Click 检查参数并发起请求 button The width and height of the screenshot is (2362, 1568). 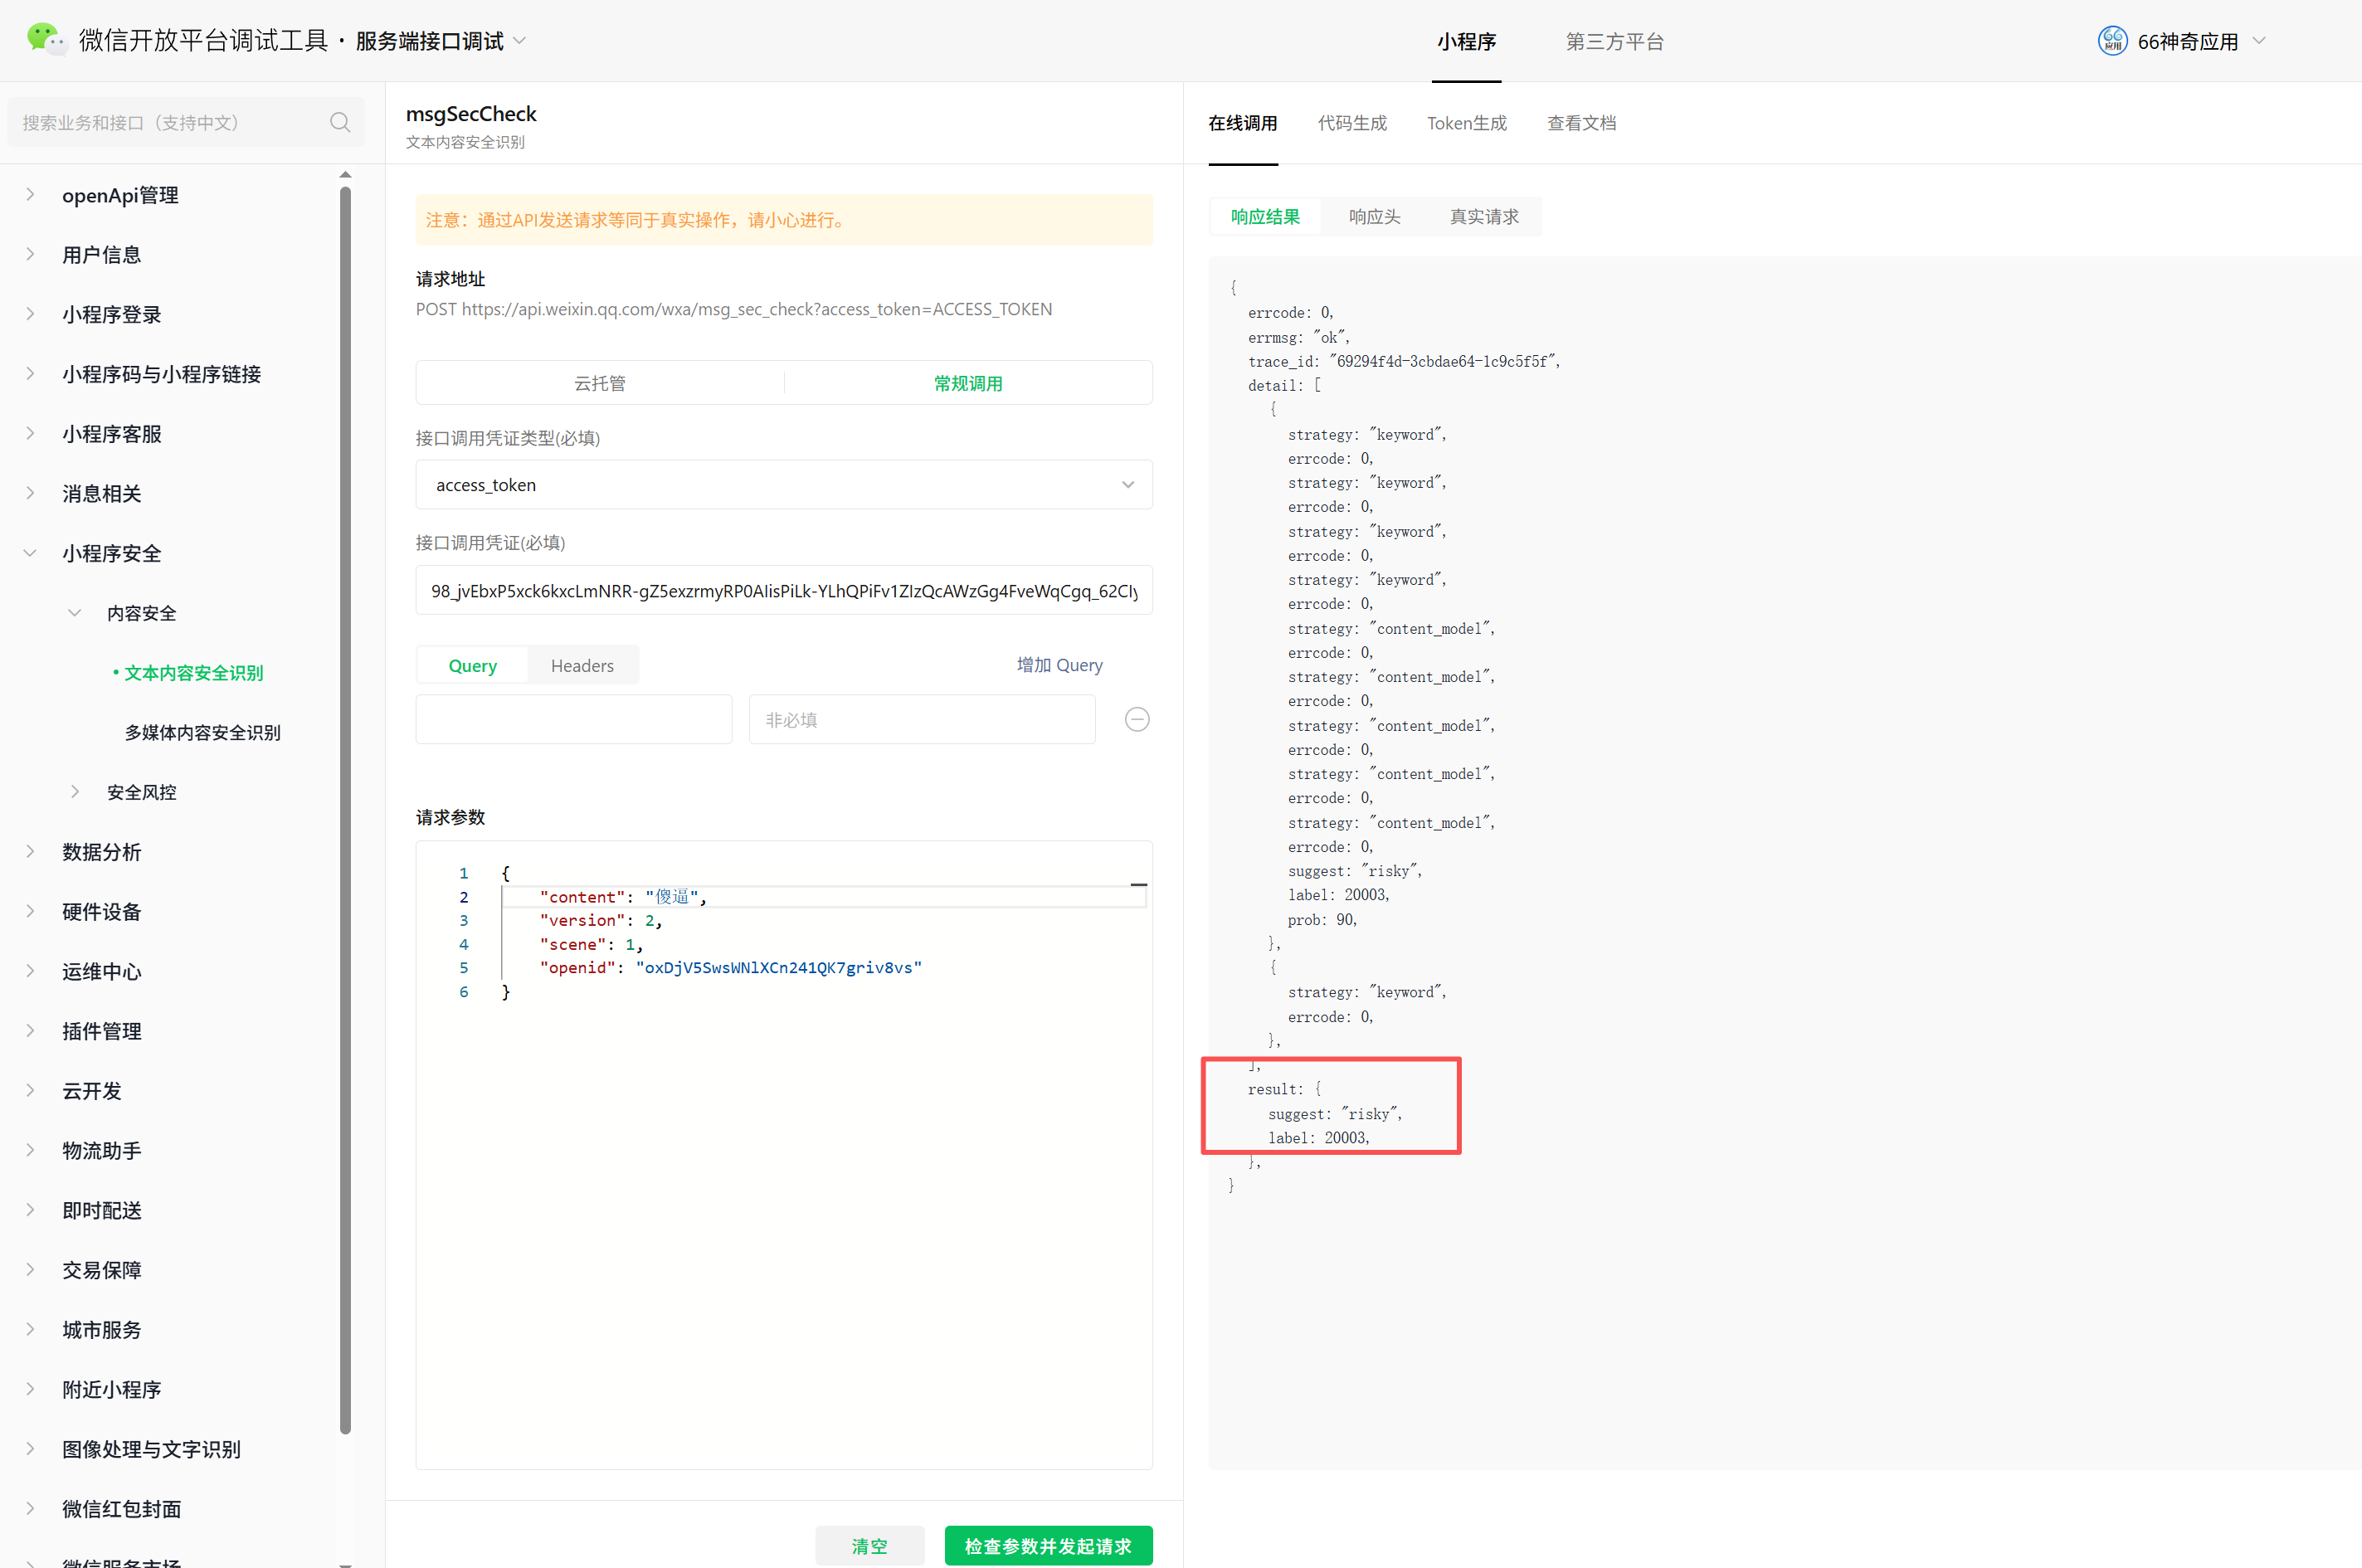(x=1047, y=1545)
